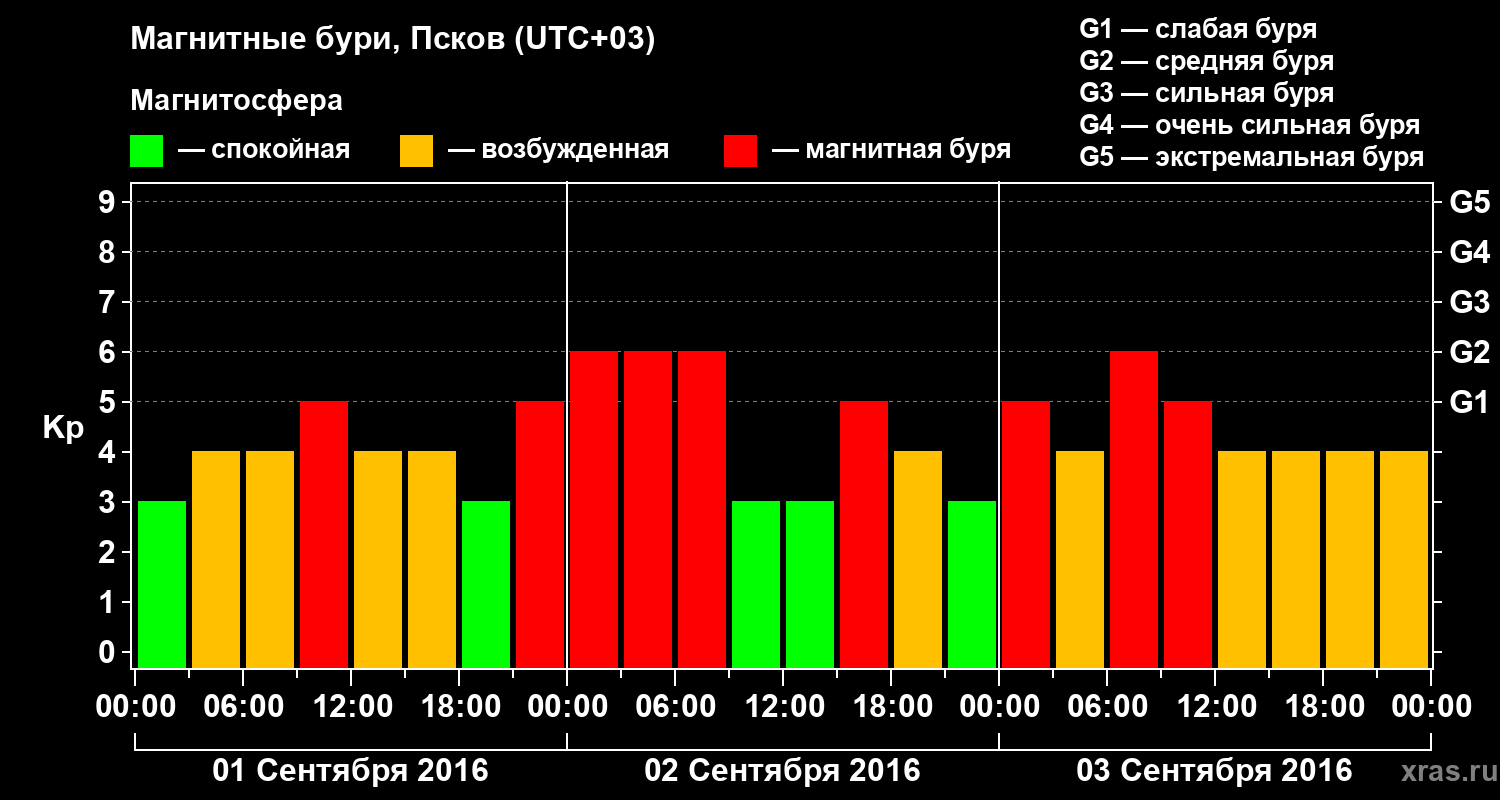Screen dimensions: 1500x800
Task: Click the green 'спокойная' legend swatch
Action: (x=146, y=151)
